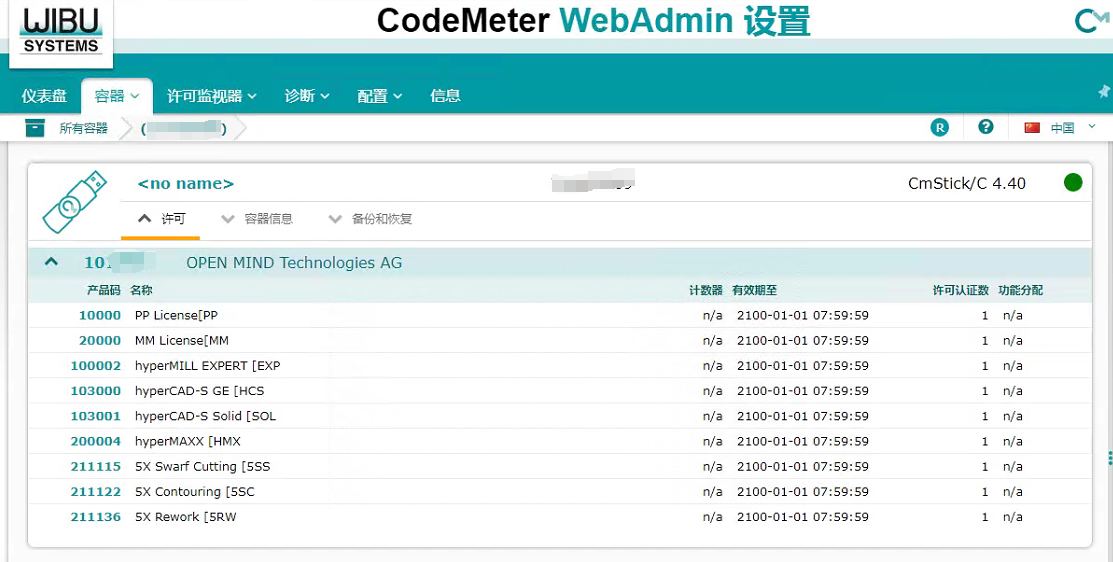Click the 计数器 column header
Viewport: 1113px width, 562px height.
(706, 290)
